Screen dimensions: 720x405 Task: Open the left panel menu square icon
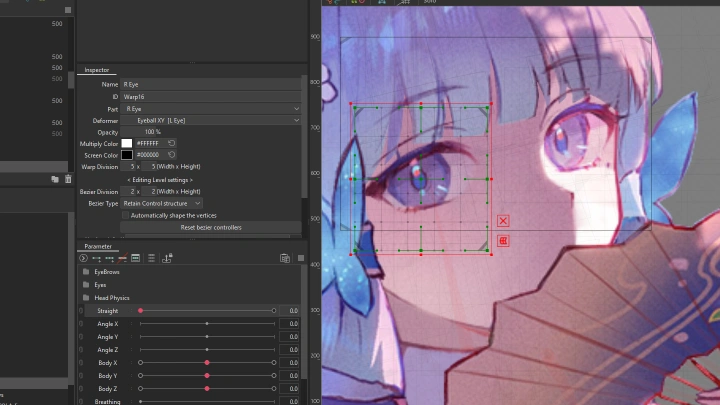click(x=68, y=10)
